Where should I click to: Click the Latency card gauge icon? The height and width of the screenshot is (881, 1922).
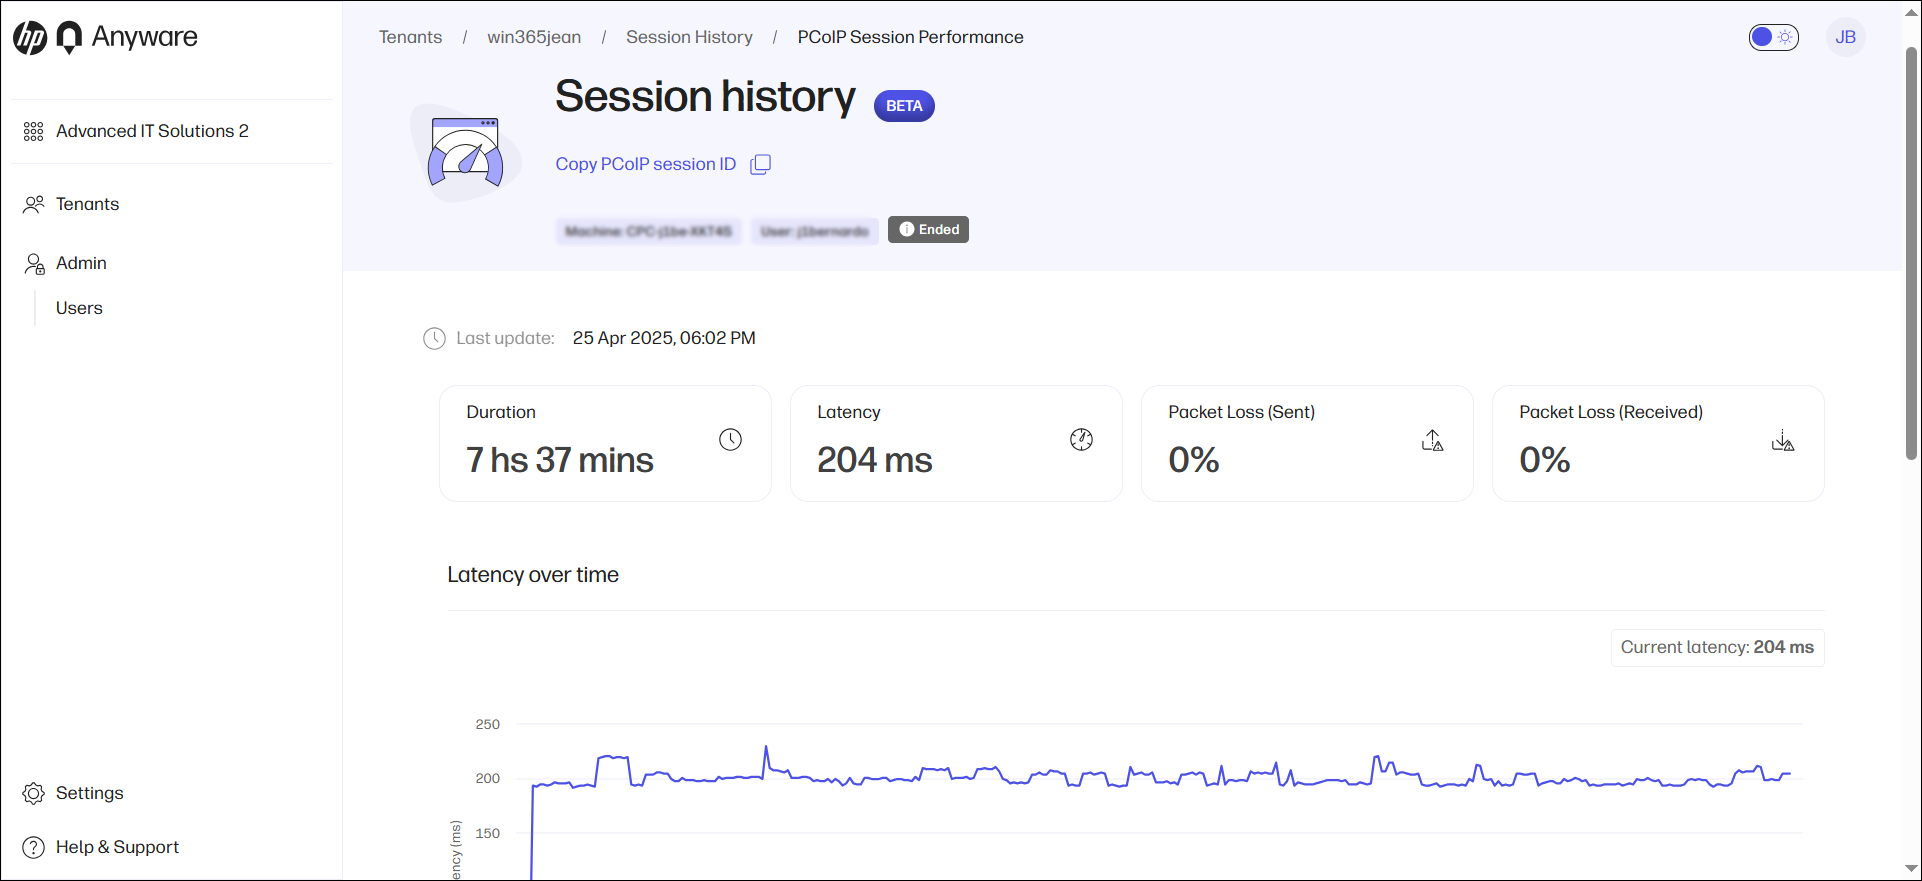click(x=1081, y=439)
